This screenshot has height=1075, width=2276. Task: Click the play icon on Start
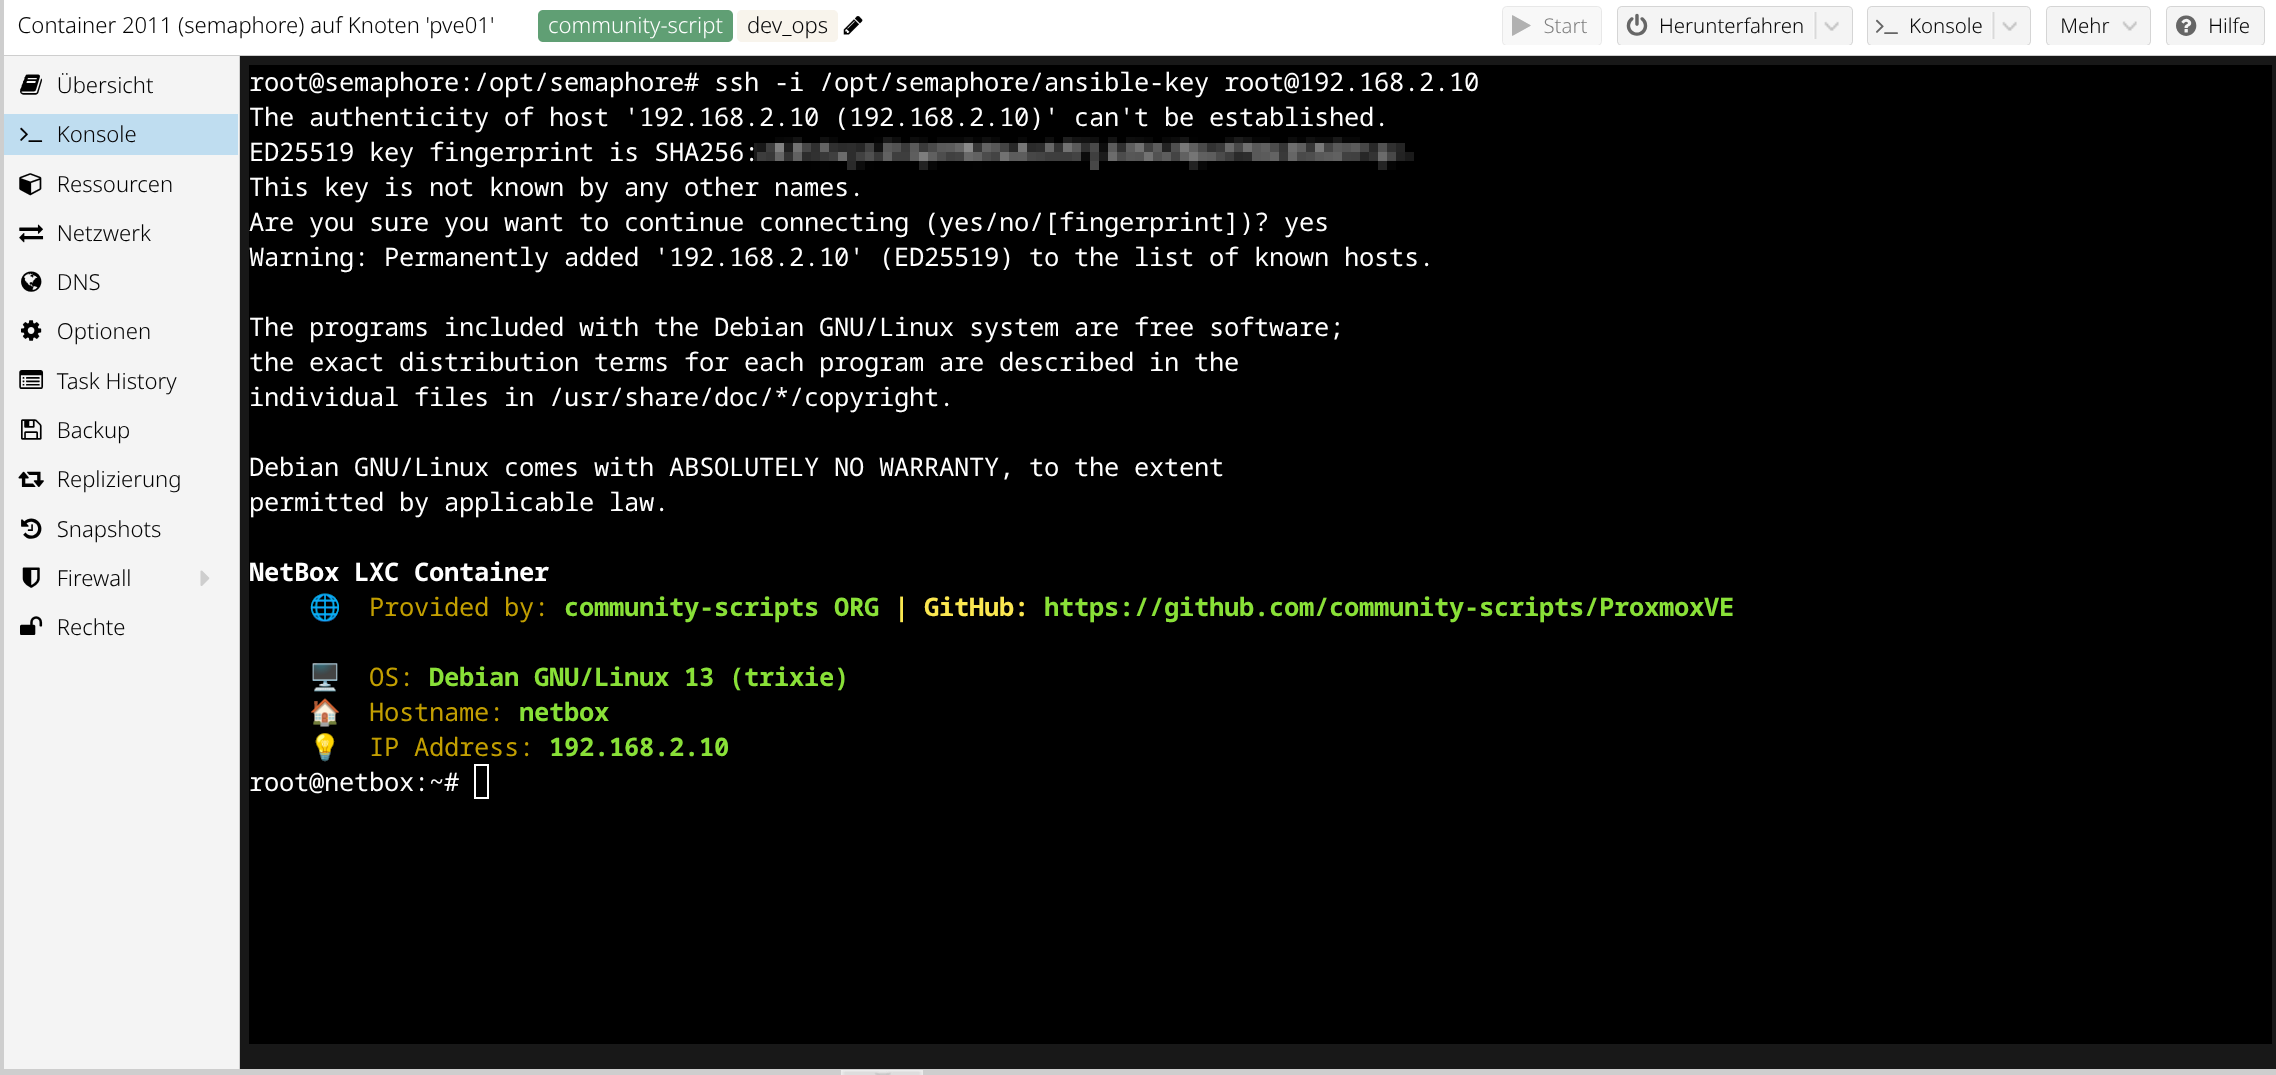pyautogui.click(x=1521, y=26)
